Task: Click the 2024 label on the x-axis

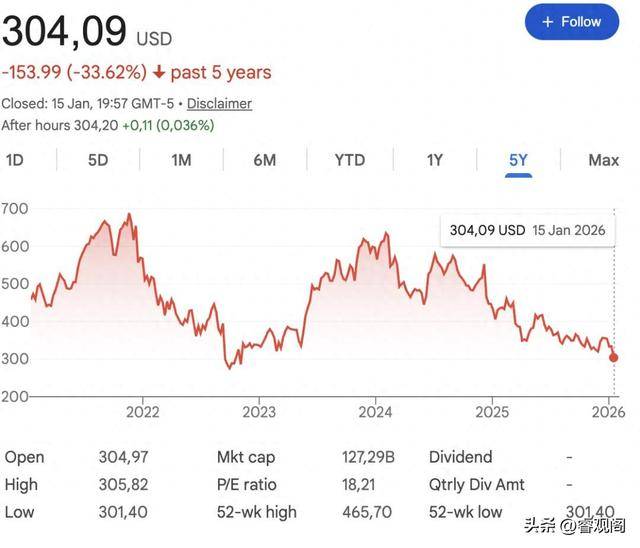Action: click(x=375, y=411)
